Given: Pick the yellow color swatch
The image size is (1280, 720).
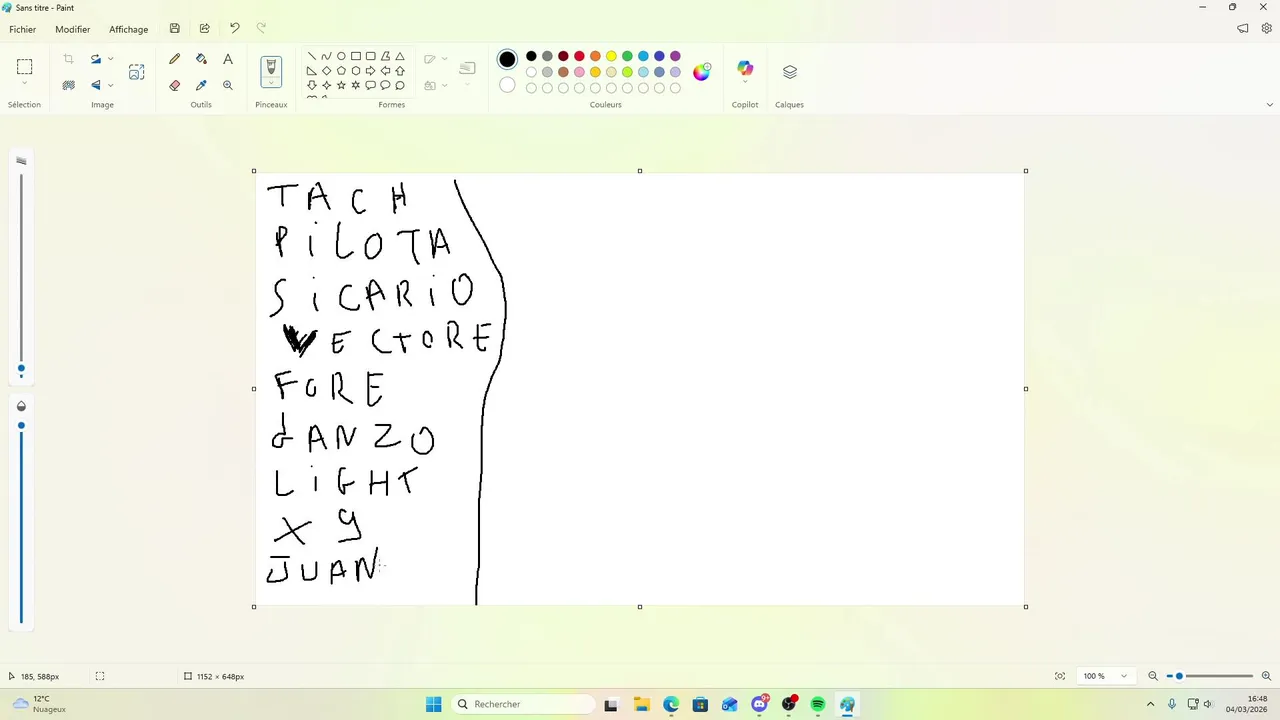Looking at the screenshot, I should click(611, 56).
